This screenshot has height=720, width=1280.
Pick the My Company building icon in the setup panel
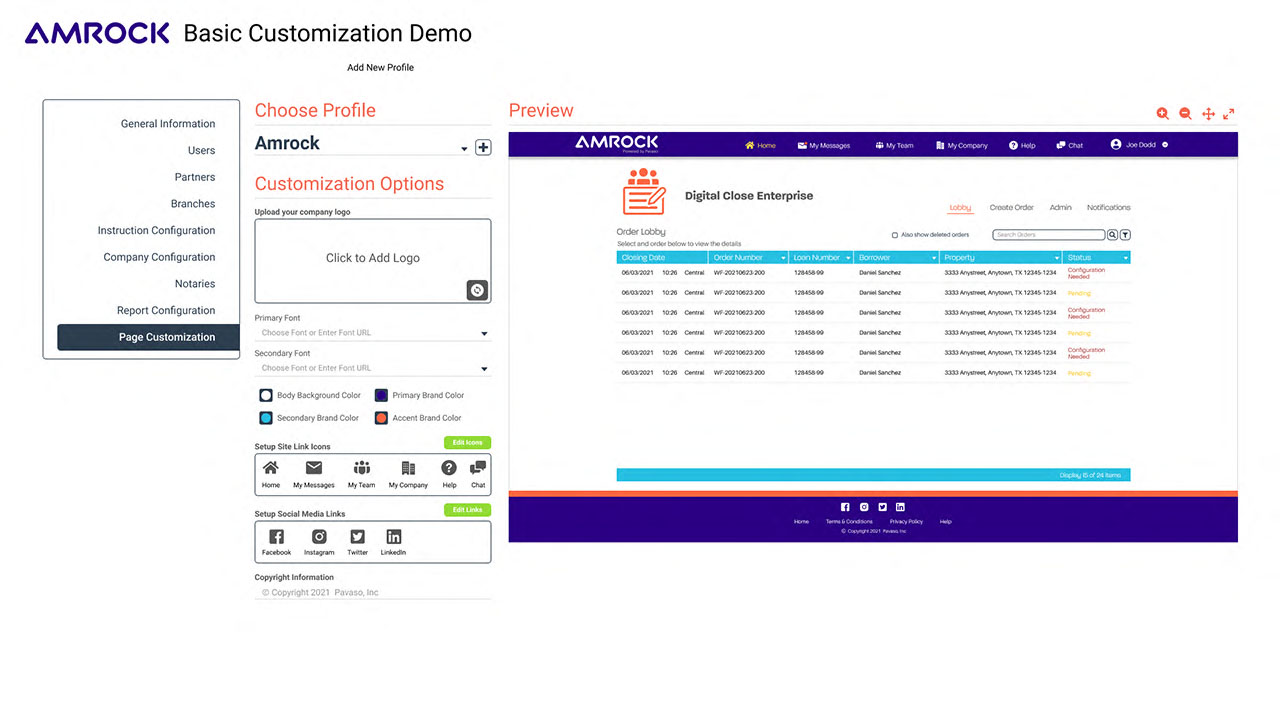pyautogui.click(x=408, y=468)
